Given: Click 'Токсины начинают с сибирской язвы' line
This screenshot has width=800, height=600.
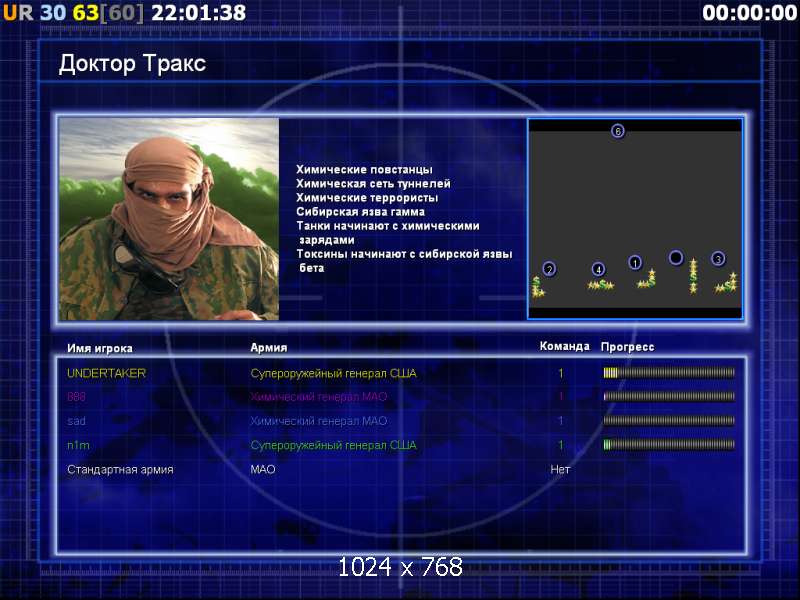Looking at the screenshot, I should [404, 254].
